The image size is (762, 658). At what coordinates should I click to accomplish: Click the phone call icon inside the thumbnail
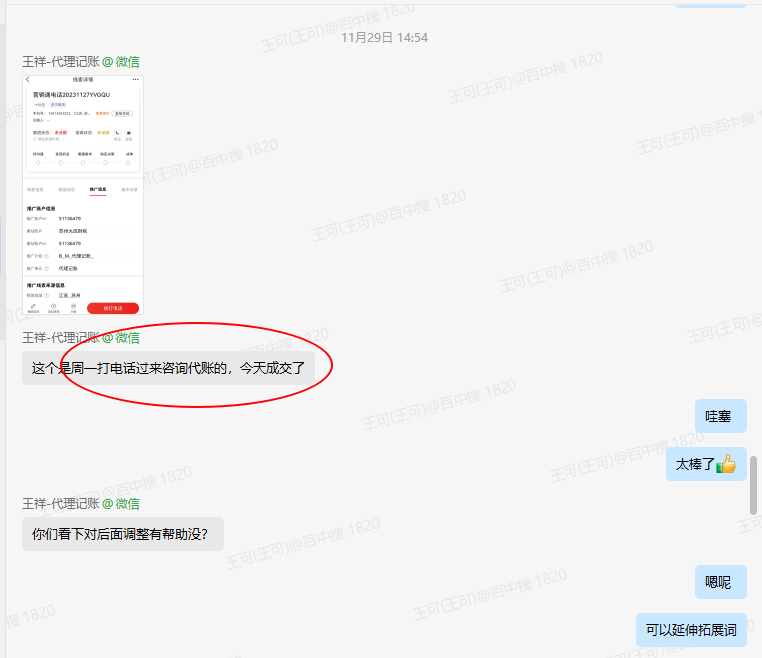[x=117, y=133]
